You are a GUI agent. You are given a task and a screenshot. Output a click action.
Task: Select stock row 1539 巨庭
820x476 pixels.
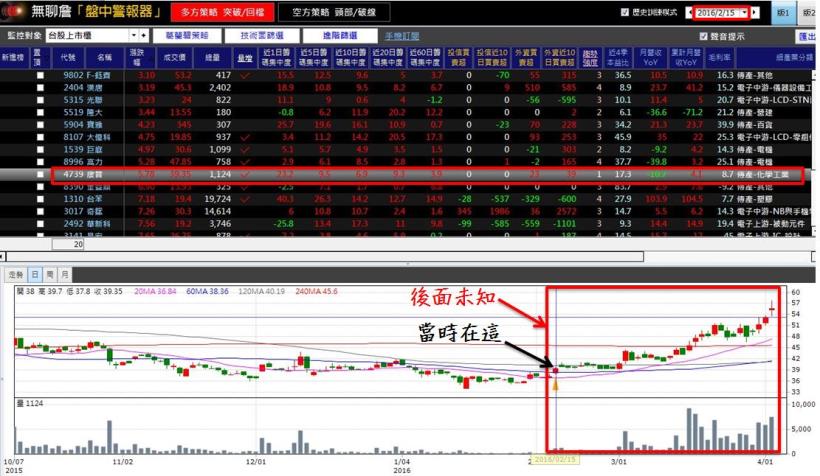(406, 150)
